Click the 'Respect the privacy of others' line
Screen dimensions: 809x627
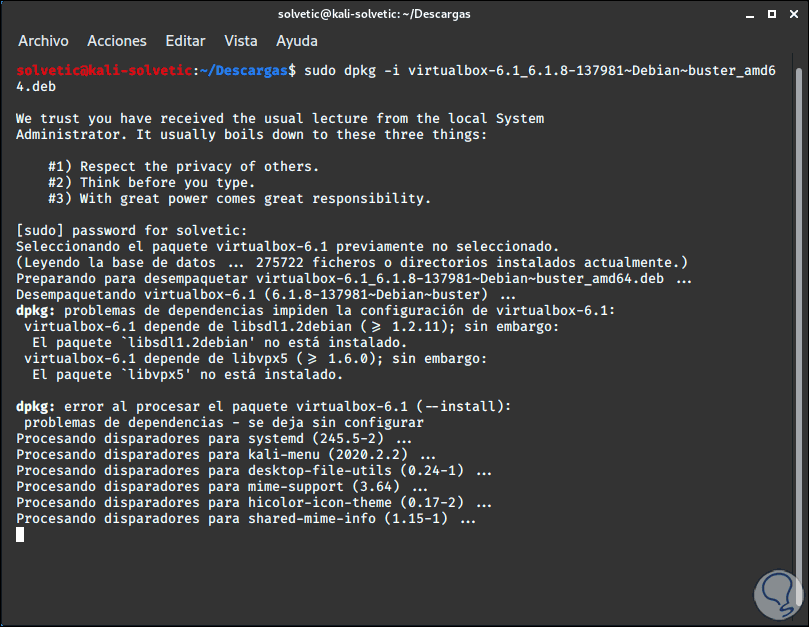183,166
